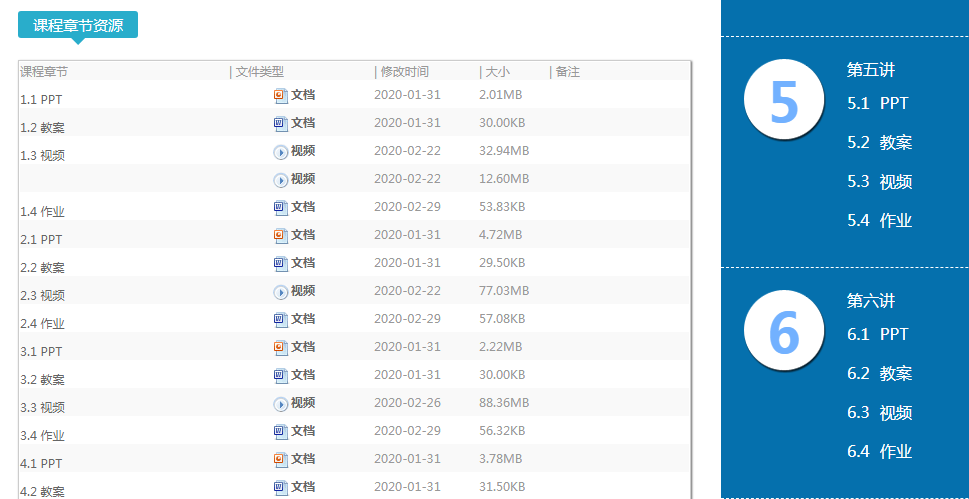The width and height of the screenshot is (969, 499).
Task: Open 5.1 PPT in the sidebar
Action: pos(877,103)
